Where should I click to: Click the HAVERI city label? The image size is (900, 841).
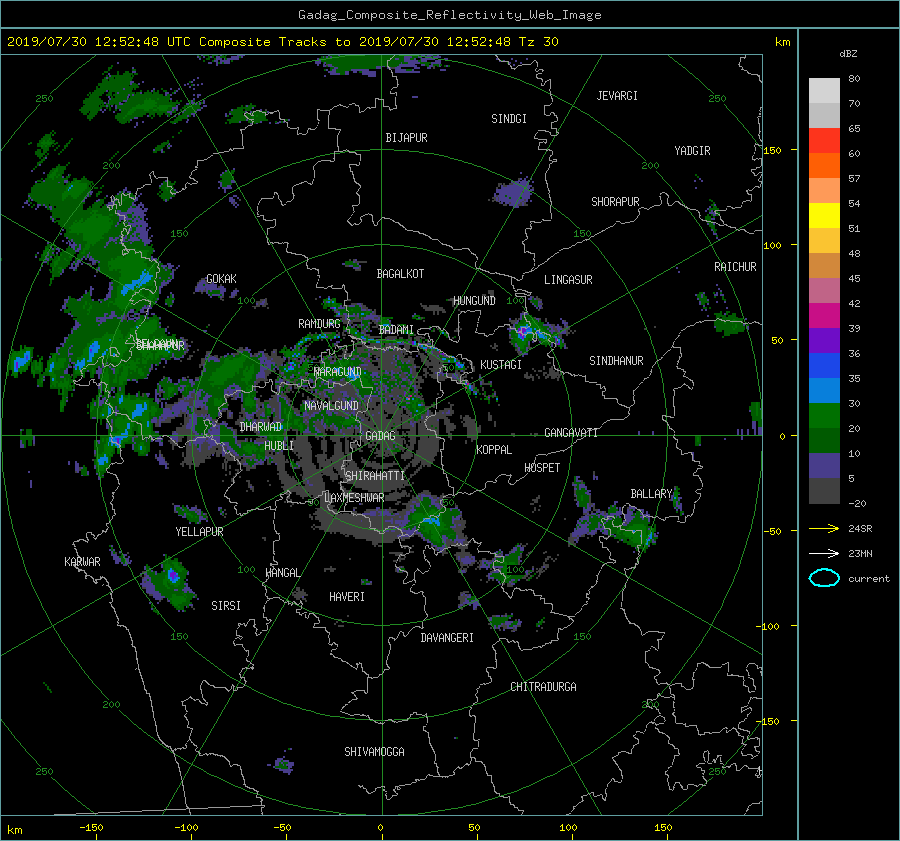tap(347, 598)
